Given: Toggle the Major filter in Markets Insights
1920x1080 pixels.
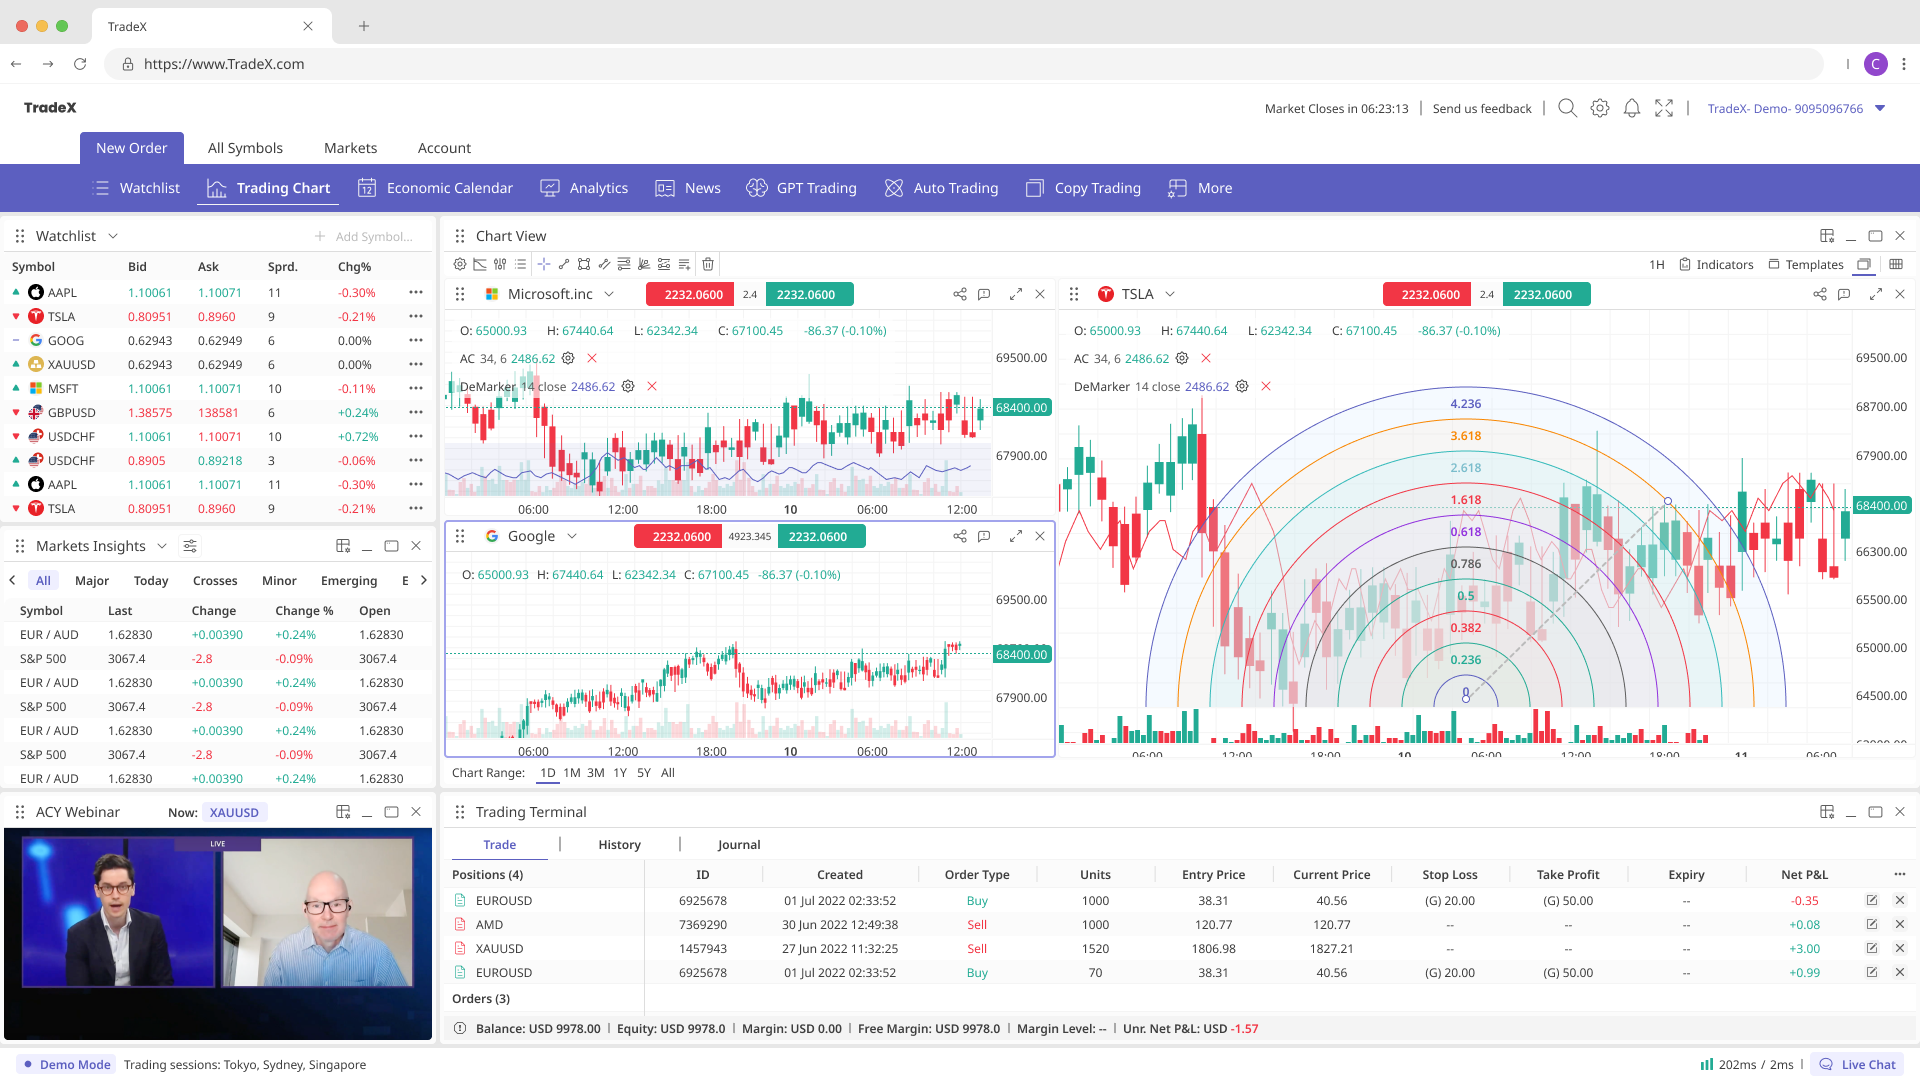Looking at the screenshot, I should click(x=92, y=580).
